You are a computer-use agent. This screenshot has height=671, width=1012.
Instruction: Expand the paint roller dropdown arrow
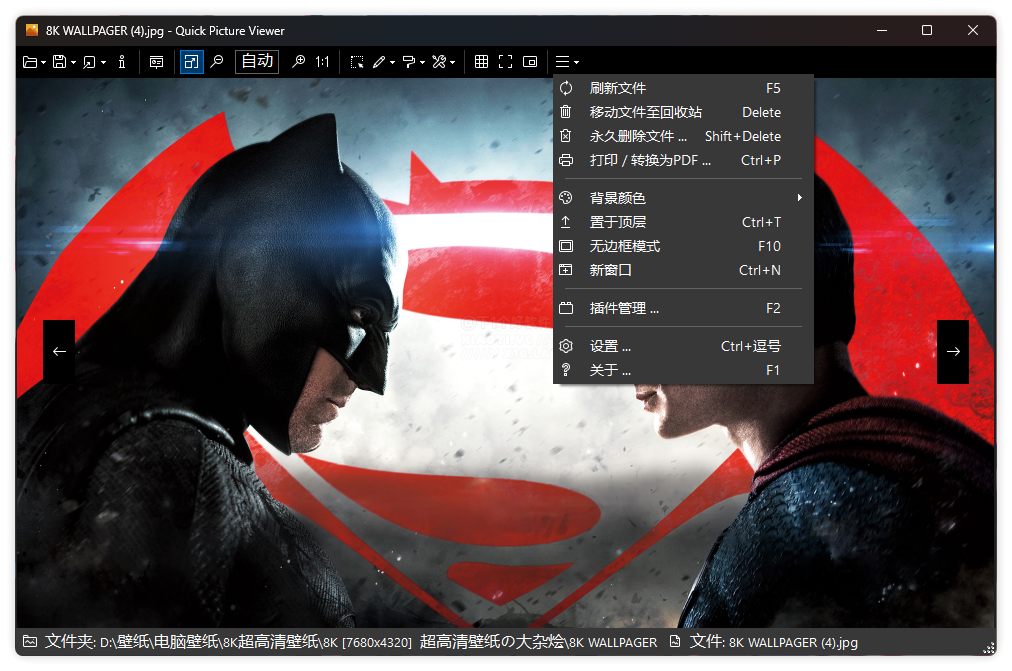[x=422, y=63]
